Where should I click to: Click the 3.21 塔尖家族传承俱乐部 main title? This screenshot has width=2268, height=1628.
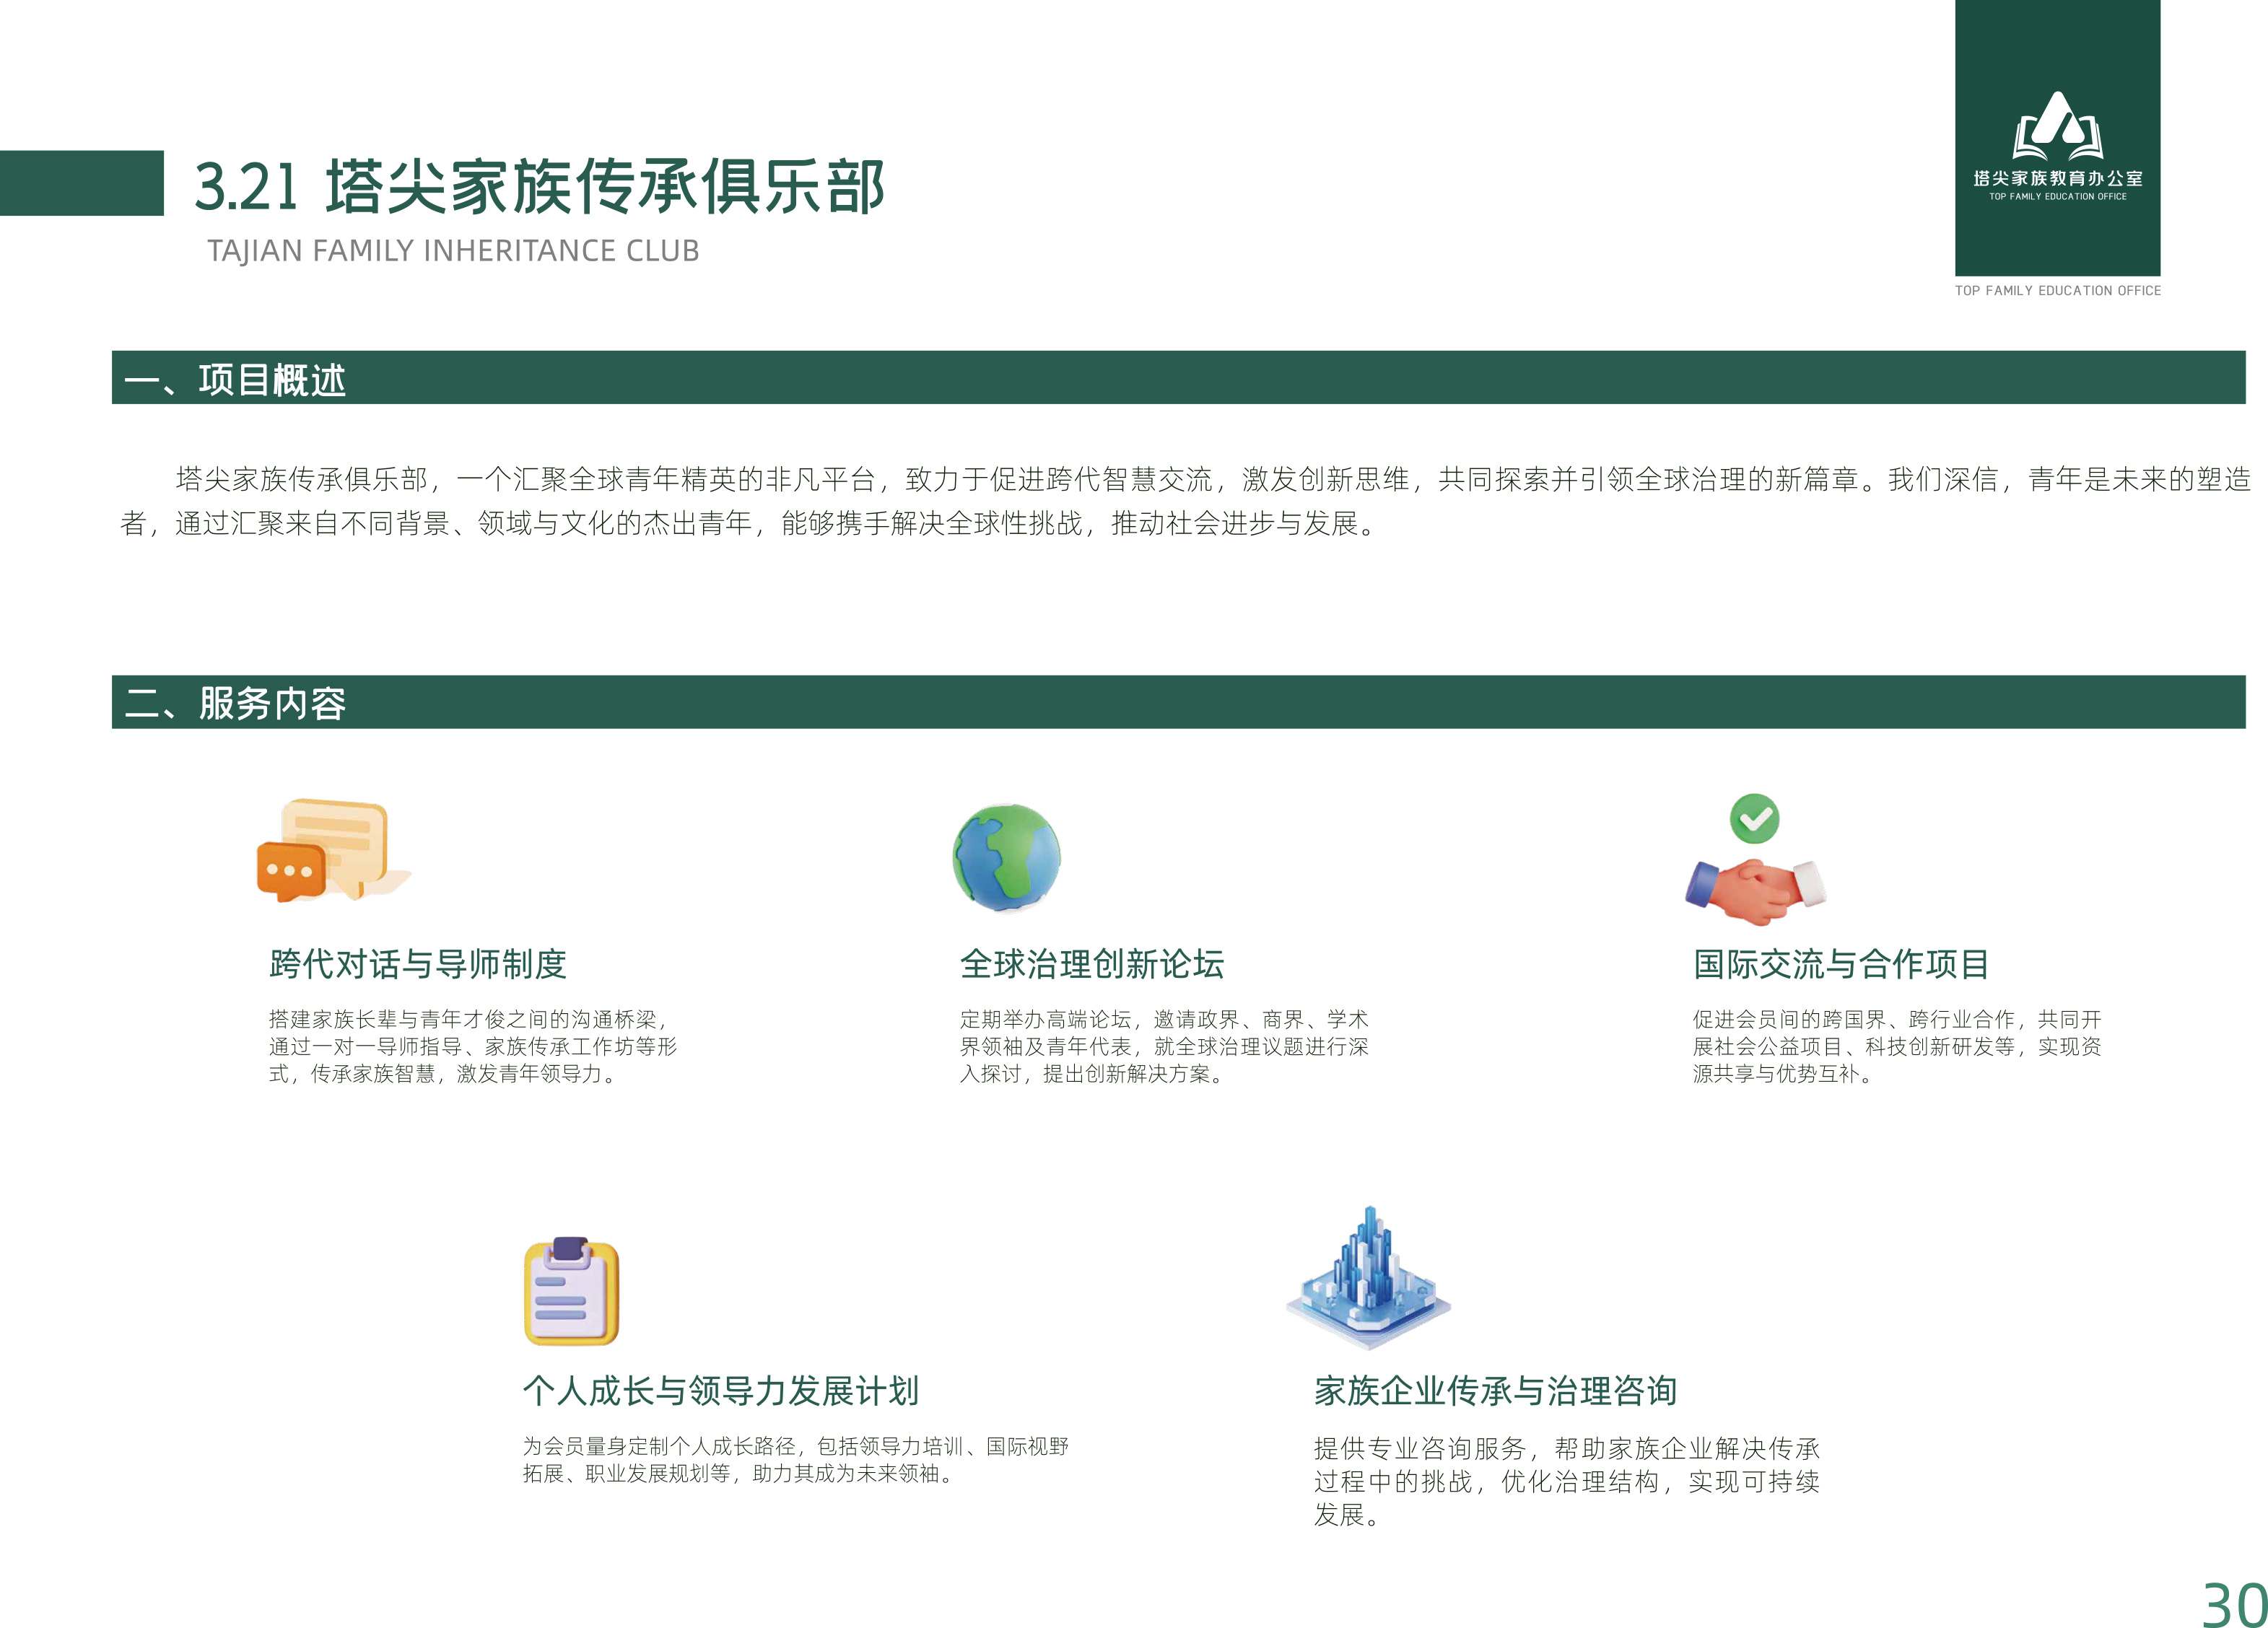point(540,187)
